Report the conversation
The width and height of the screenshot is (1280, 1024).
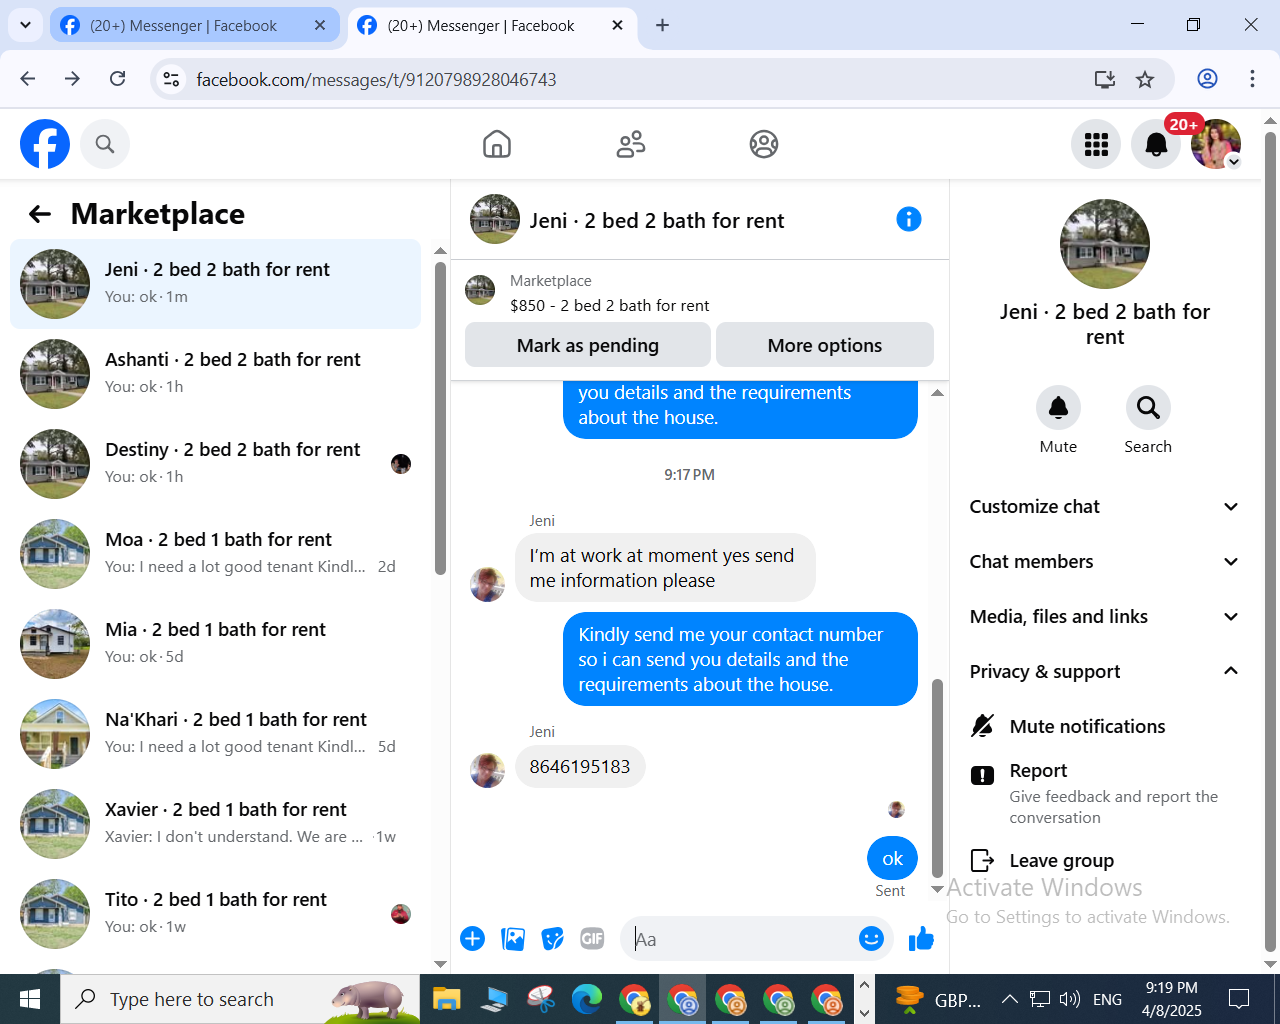coord(1105,792)
